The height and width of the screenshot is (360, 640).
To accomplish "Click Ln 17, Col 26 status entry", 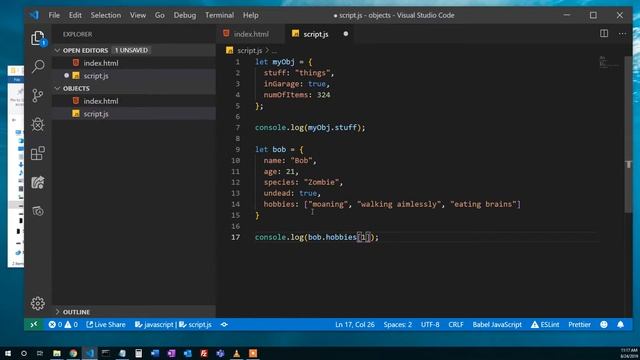I will pos(355,324).
